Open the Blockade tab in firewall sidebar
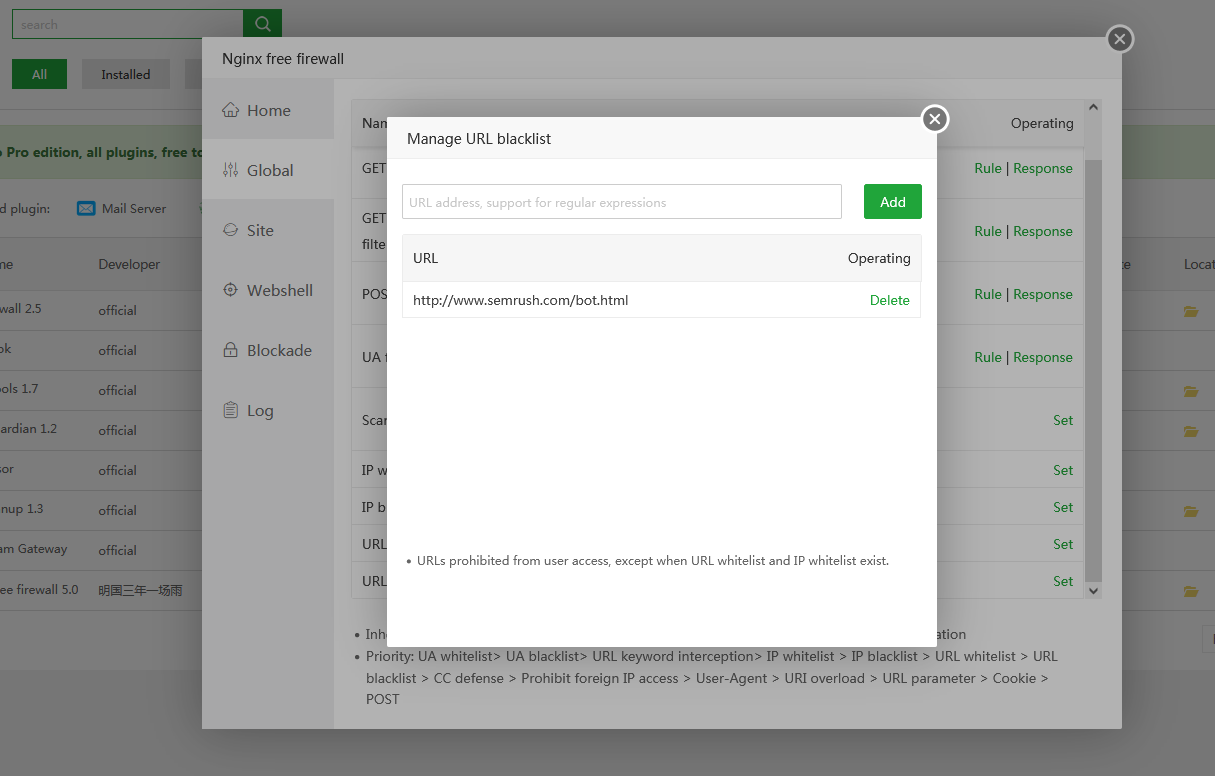The height and width of the screenshot is (776, 1215). (268, 350)
